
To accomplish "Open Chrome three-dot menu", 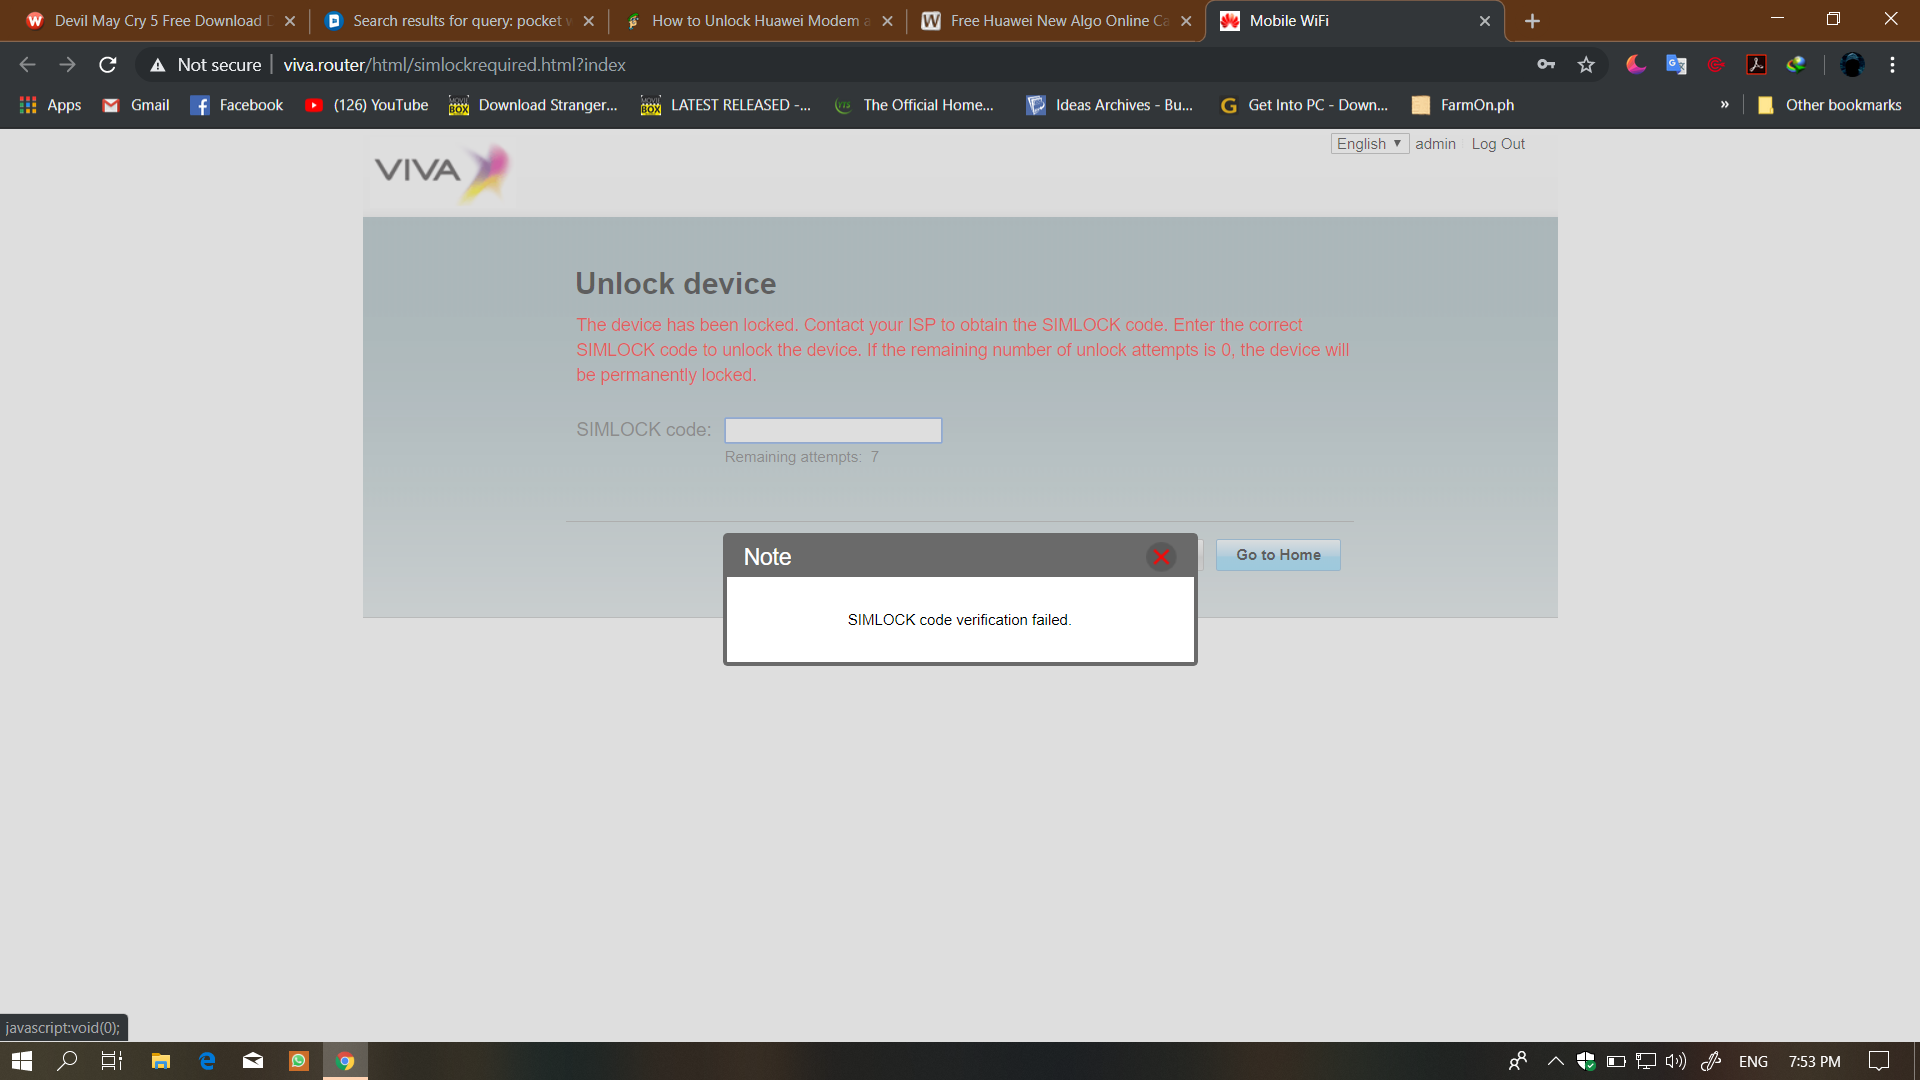I will tap(1892, 65).
